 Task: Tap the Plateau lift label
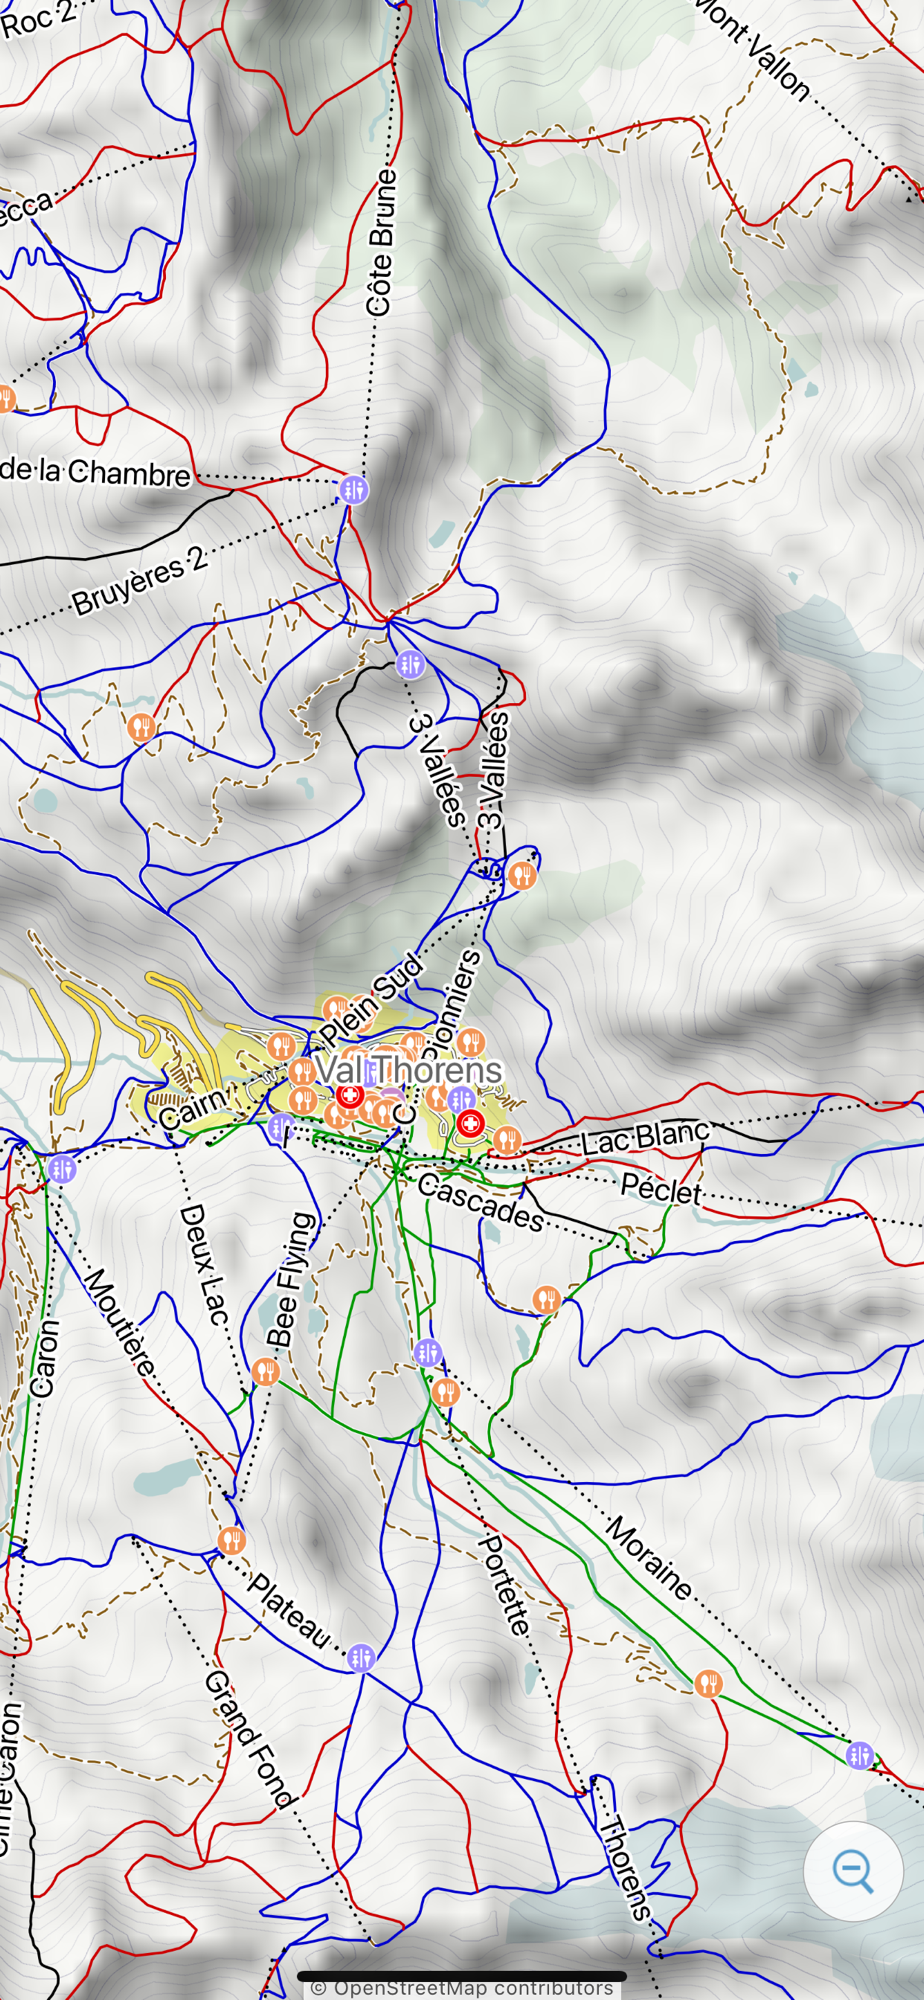tap(289, 1611)
